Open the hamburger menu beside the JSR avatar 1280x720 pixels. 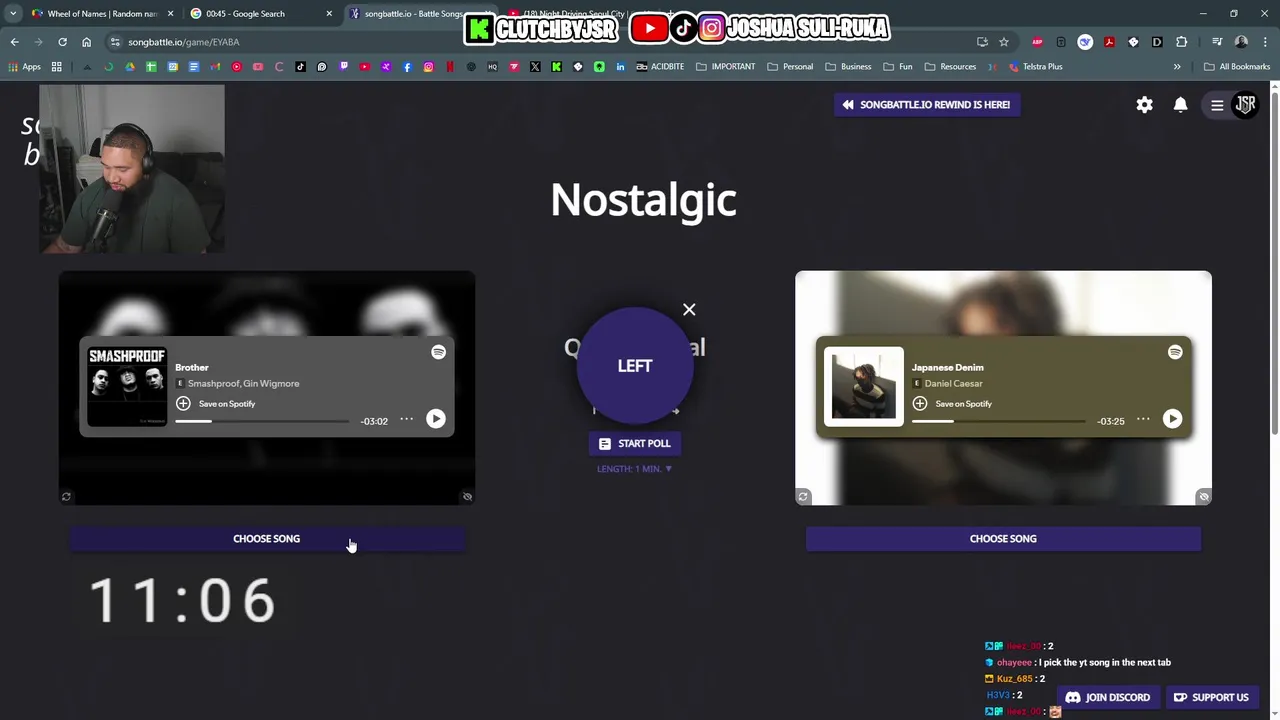(1217, 105)
